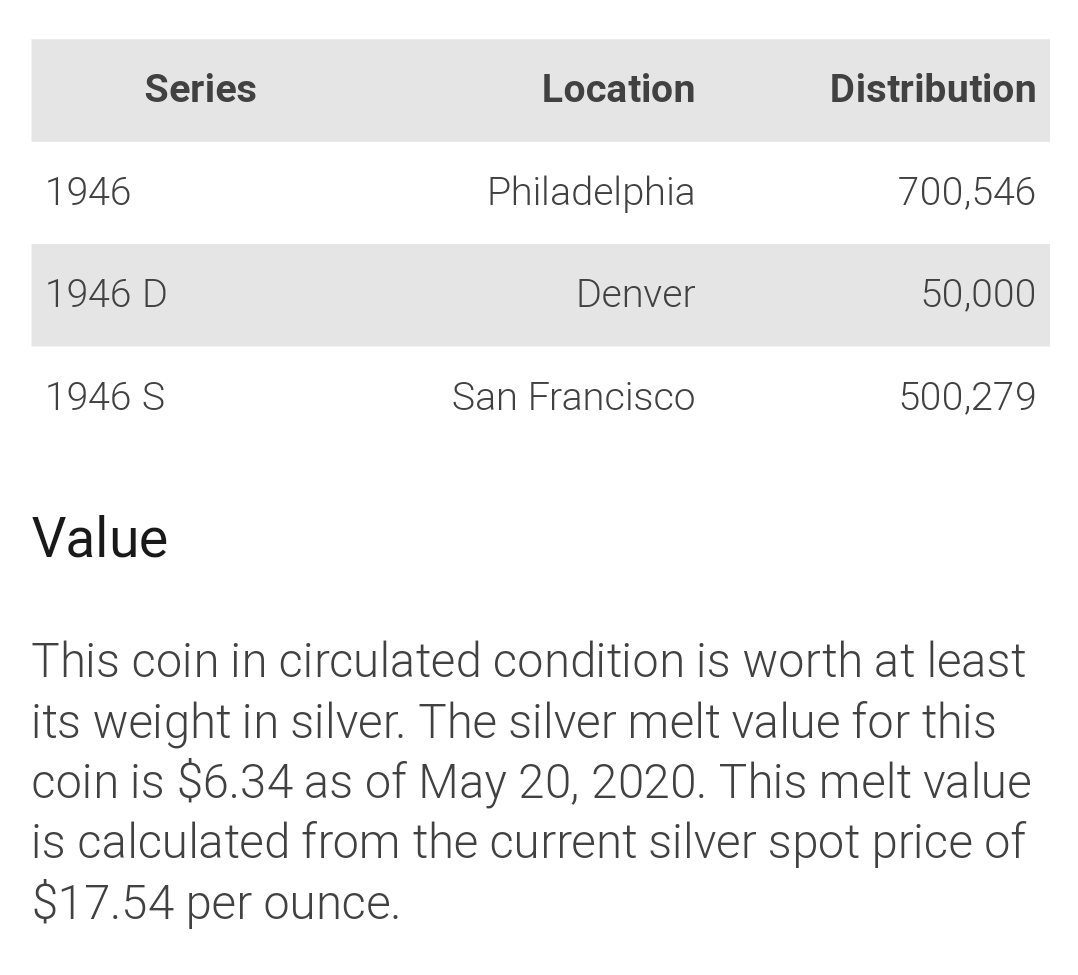Screen dimensions: 1078x975
Task: Select the Philadelphia location cell
Action: click(x=591, y=192)
